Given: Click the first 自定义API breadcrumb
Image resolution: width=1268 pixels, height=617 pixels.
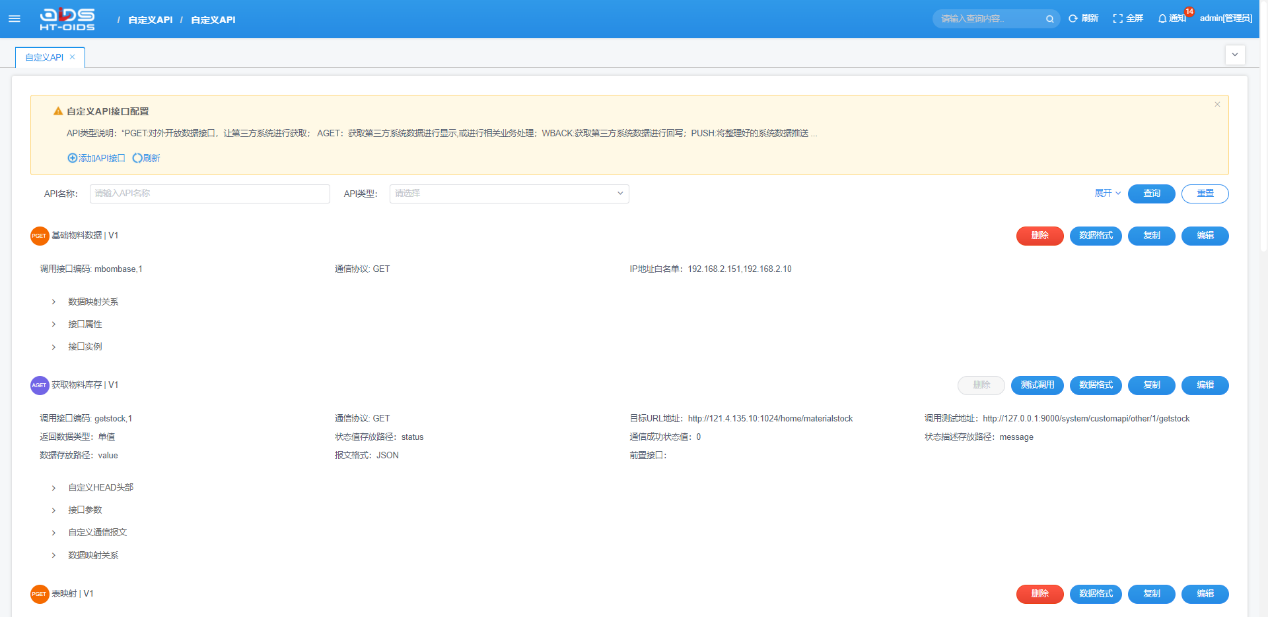Looking at the screenshot, I should point(150,19).
